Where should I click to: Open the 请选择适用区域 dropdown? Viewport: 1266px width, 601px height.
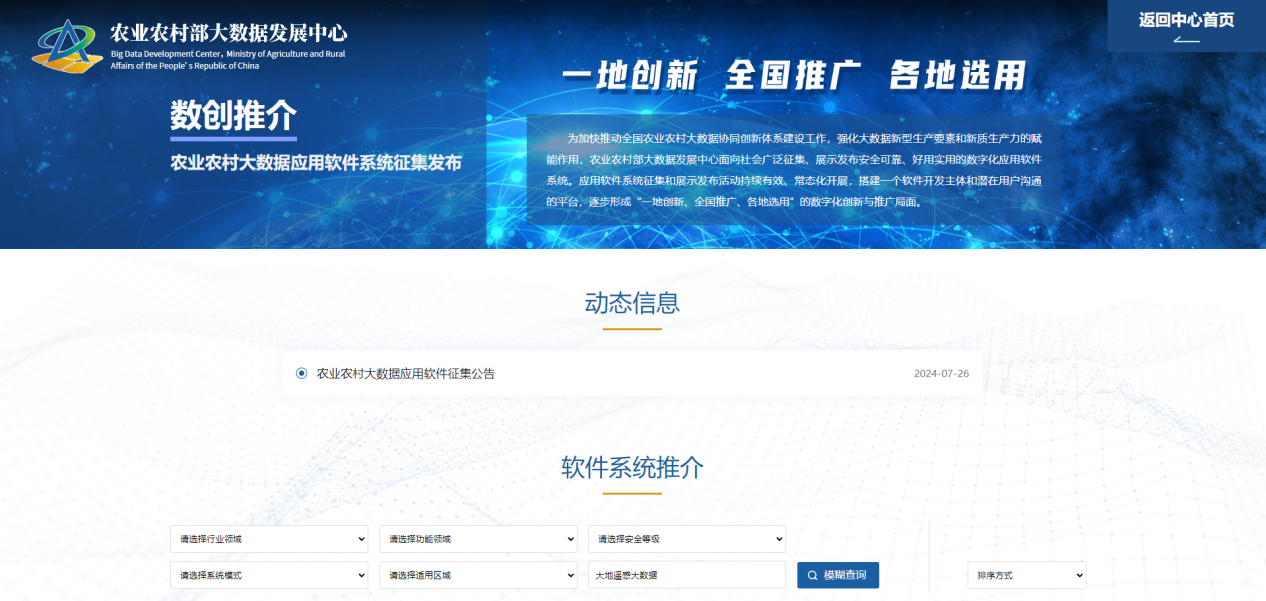pyautogui.click(x=477, y=575)
